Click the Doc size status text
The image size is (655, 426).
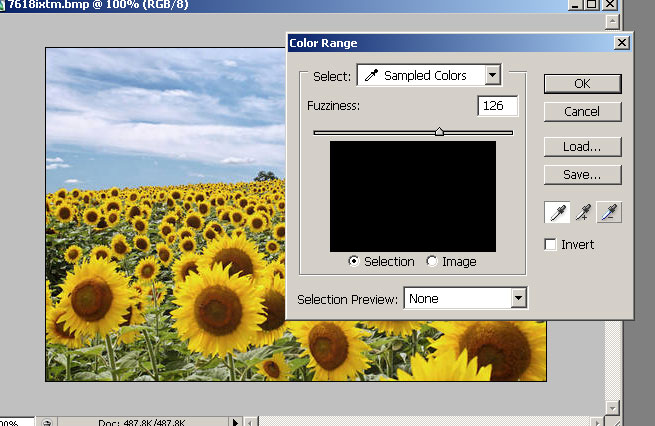(141, 422)
